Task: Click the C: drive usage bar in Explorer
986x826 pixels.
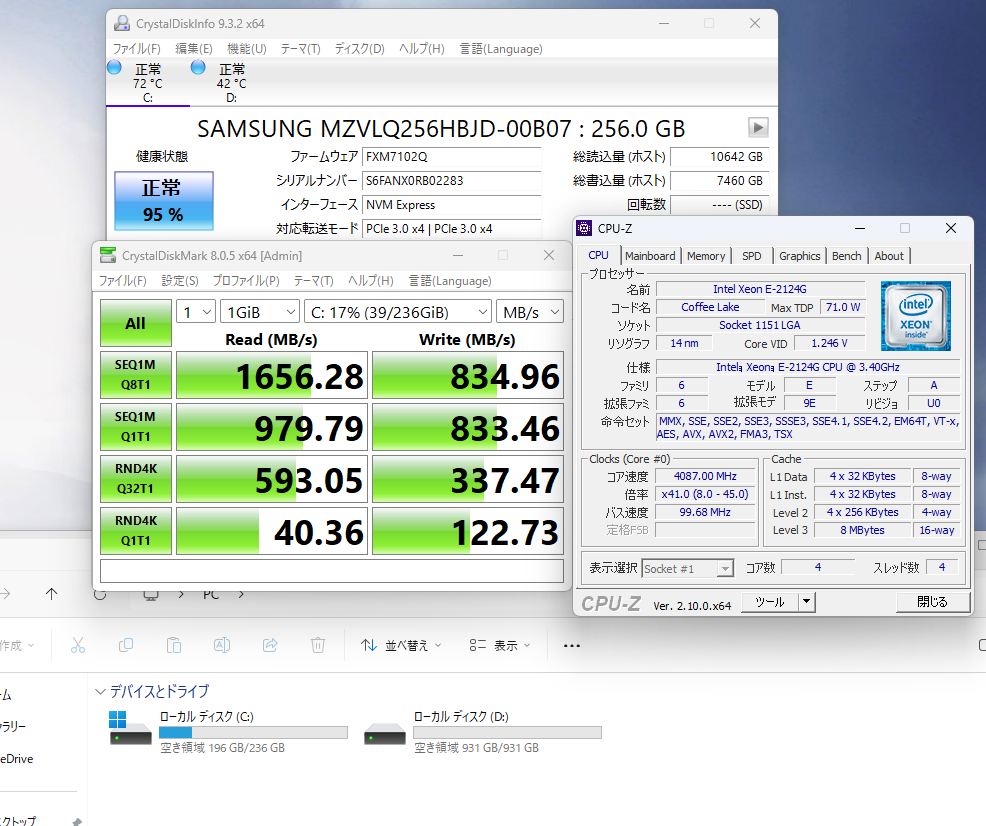Action: pos(253,732)
